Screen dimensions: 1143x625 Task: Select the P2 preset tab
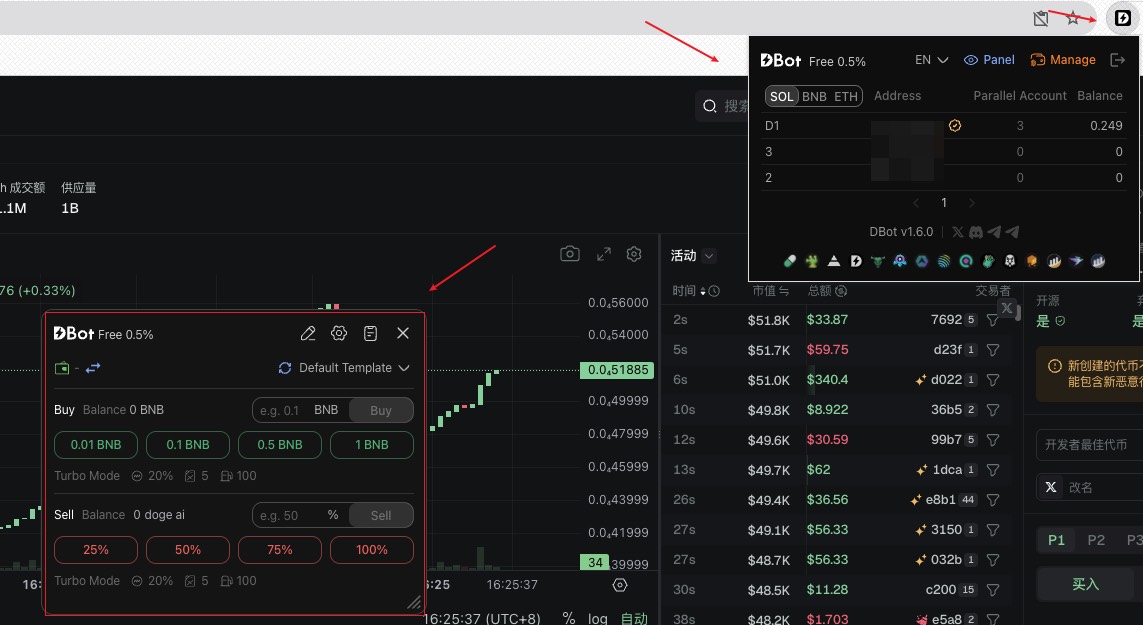pos(1096,540)
